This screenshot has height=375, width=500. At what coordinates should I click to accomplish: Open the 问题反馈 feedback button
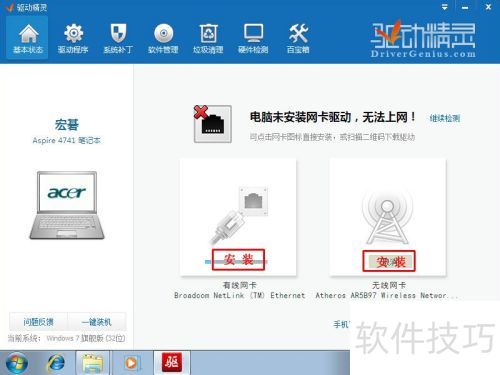38,322
